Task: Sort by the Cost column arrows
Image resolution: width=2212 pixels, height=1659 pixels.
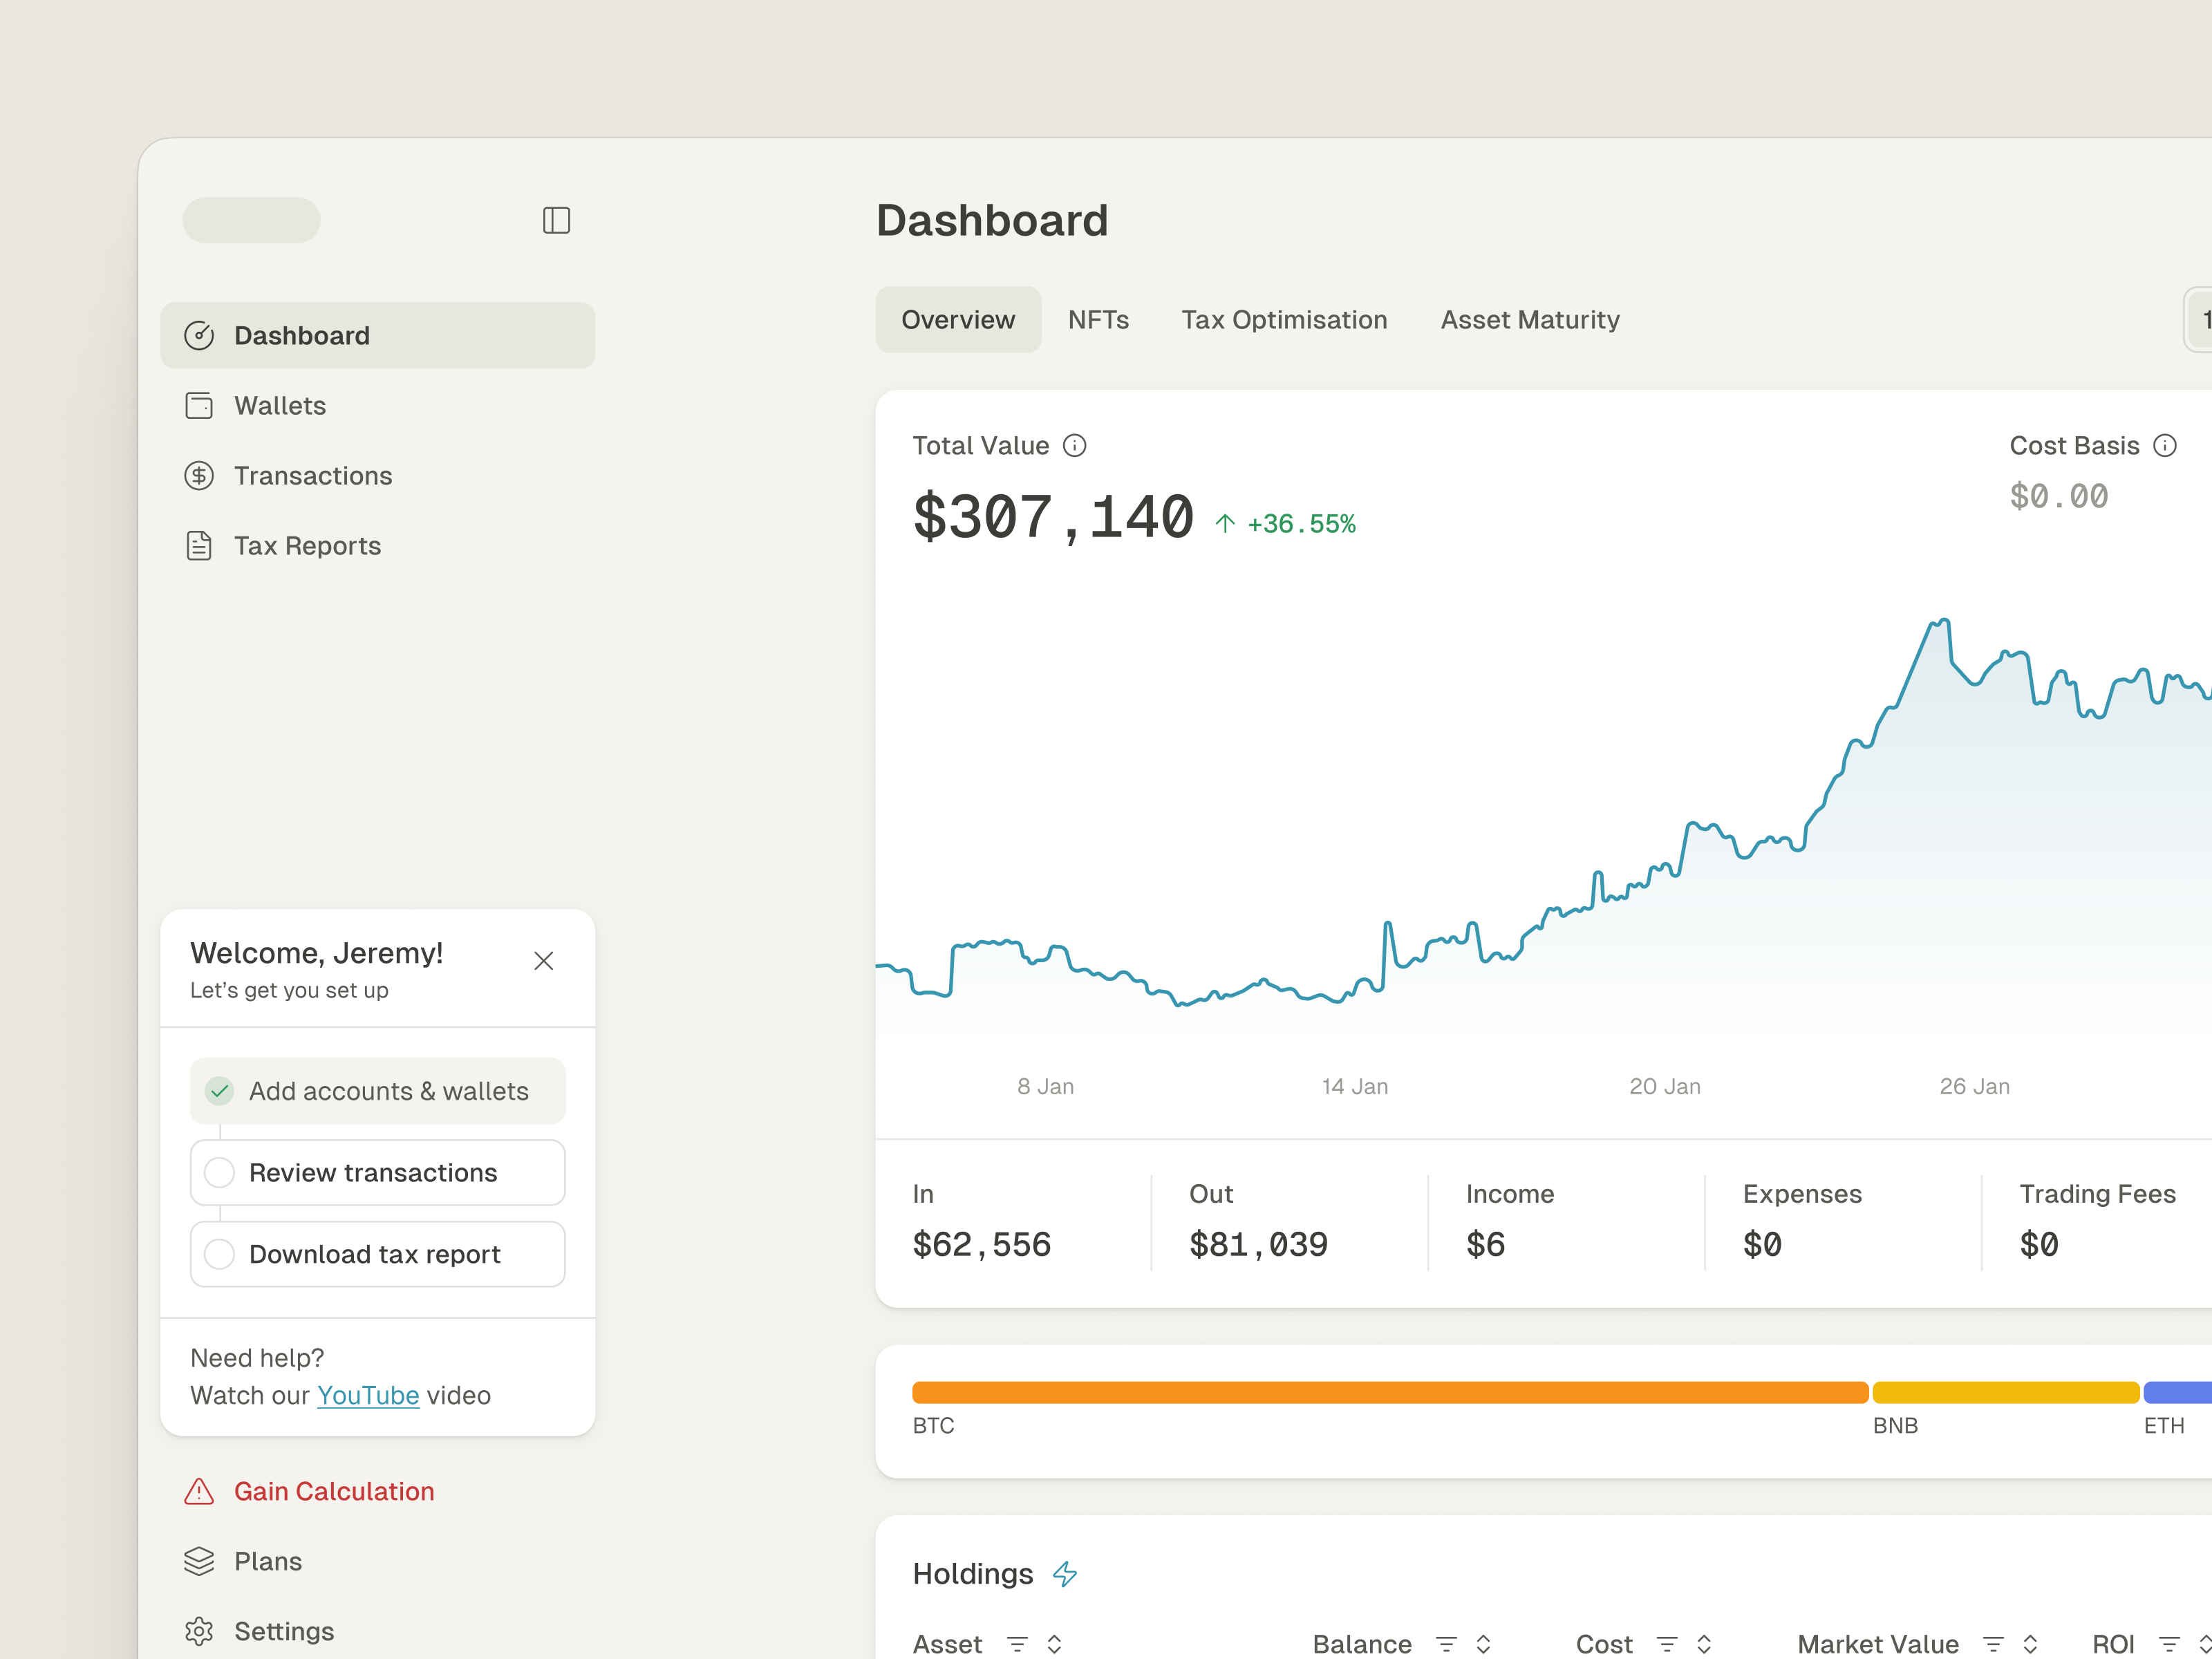Action: point(1704,1644)
